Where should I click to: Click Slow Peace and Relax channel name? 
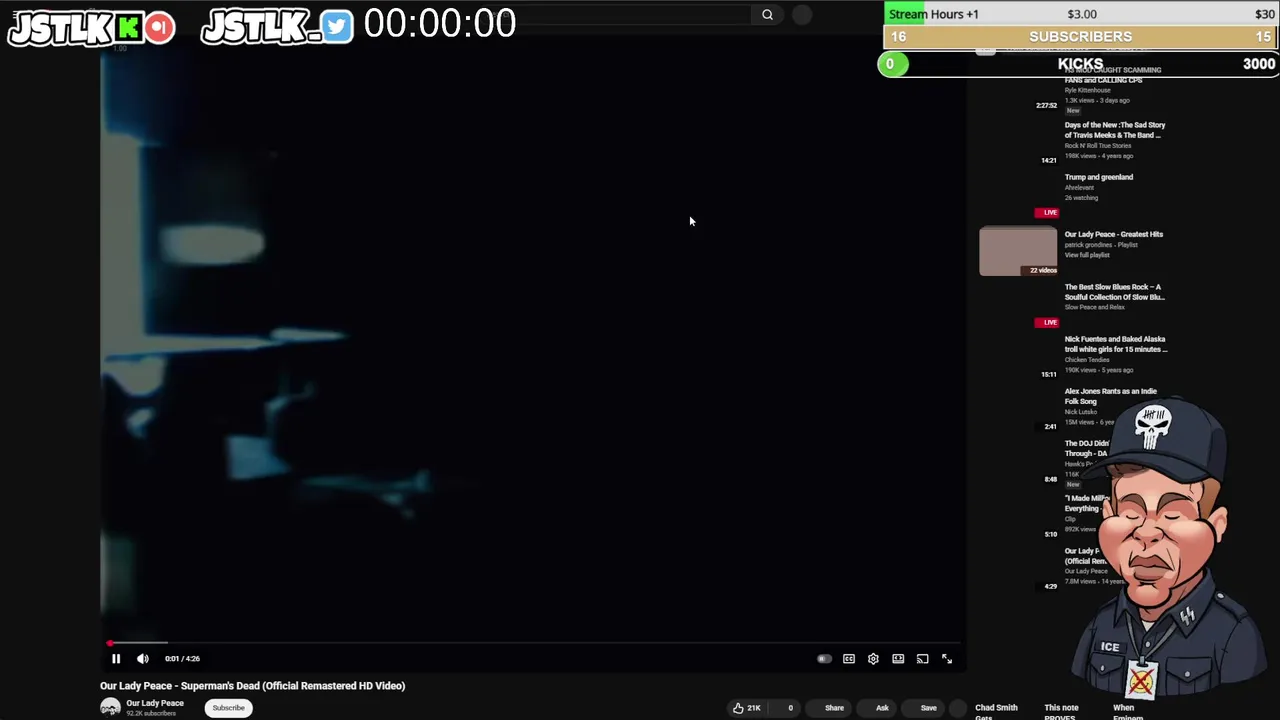coord(1094,307)
